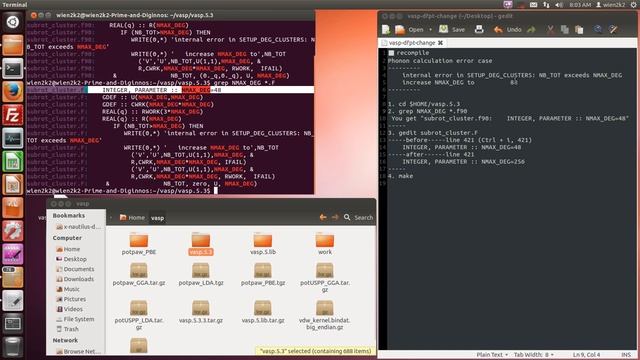Paste clipboard with gedit toolbar icon

point(579,30)
